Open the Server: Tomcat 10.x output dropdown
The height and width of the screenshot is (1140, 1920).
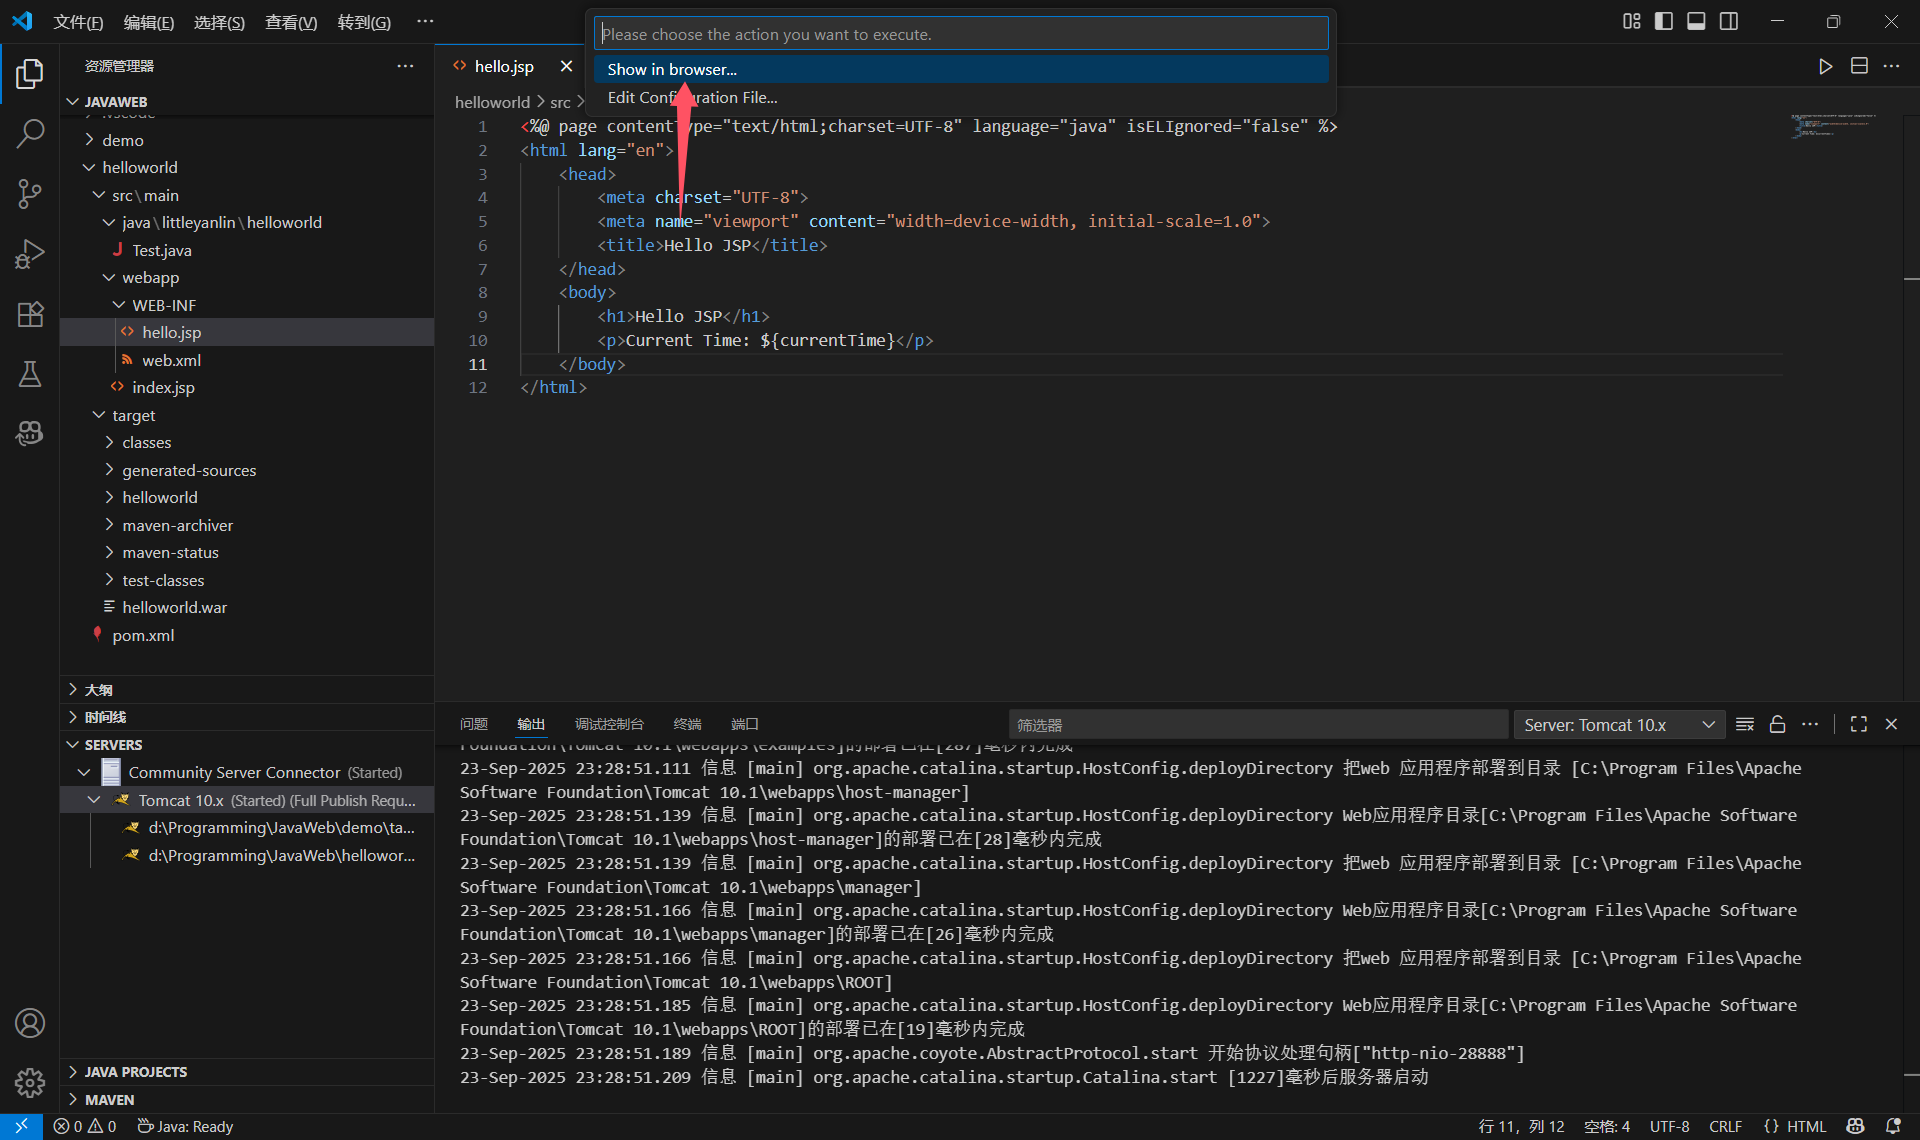pyautogui.click(x=1619, y=725)
